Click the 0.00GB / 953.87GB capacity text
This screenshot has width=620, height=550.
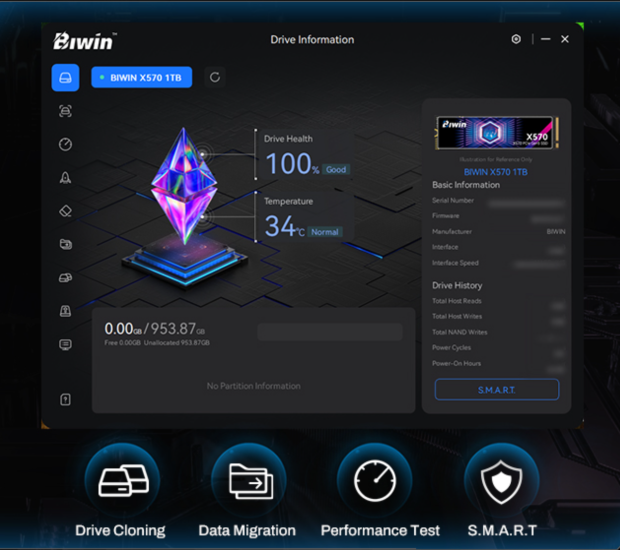(155, 329)
